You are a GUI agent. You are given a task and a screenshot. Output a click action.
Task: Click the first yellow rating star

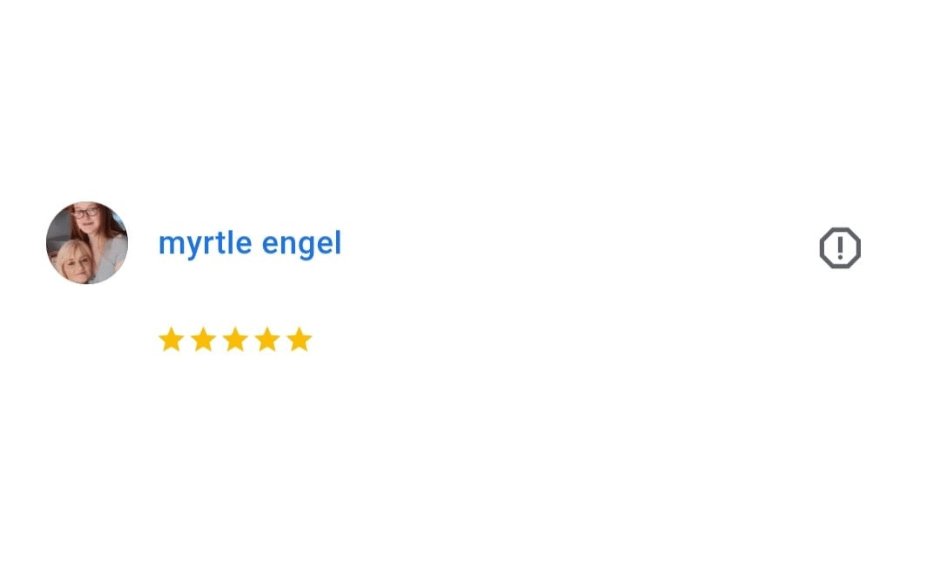pos(171,340)
